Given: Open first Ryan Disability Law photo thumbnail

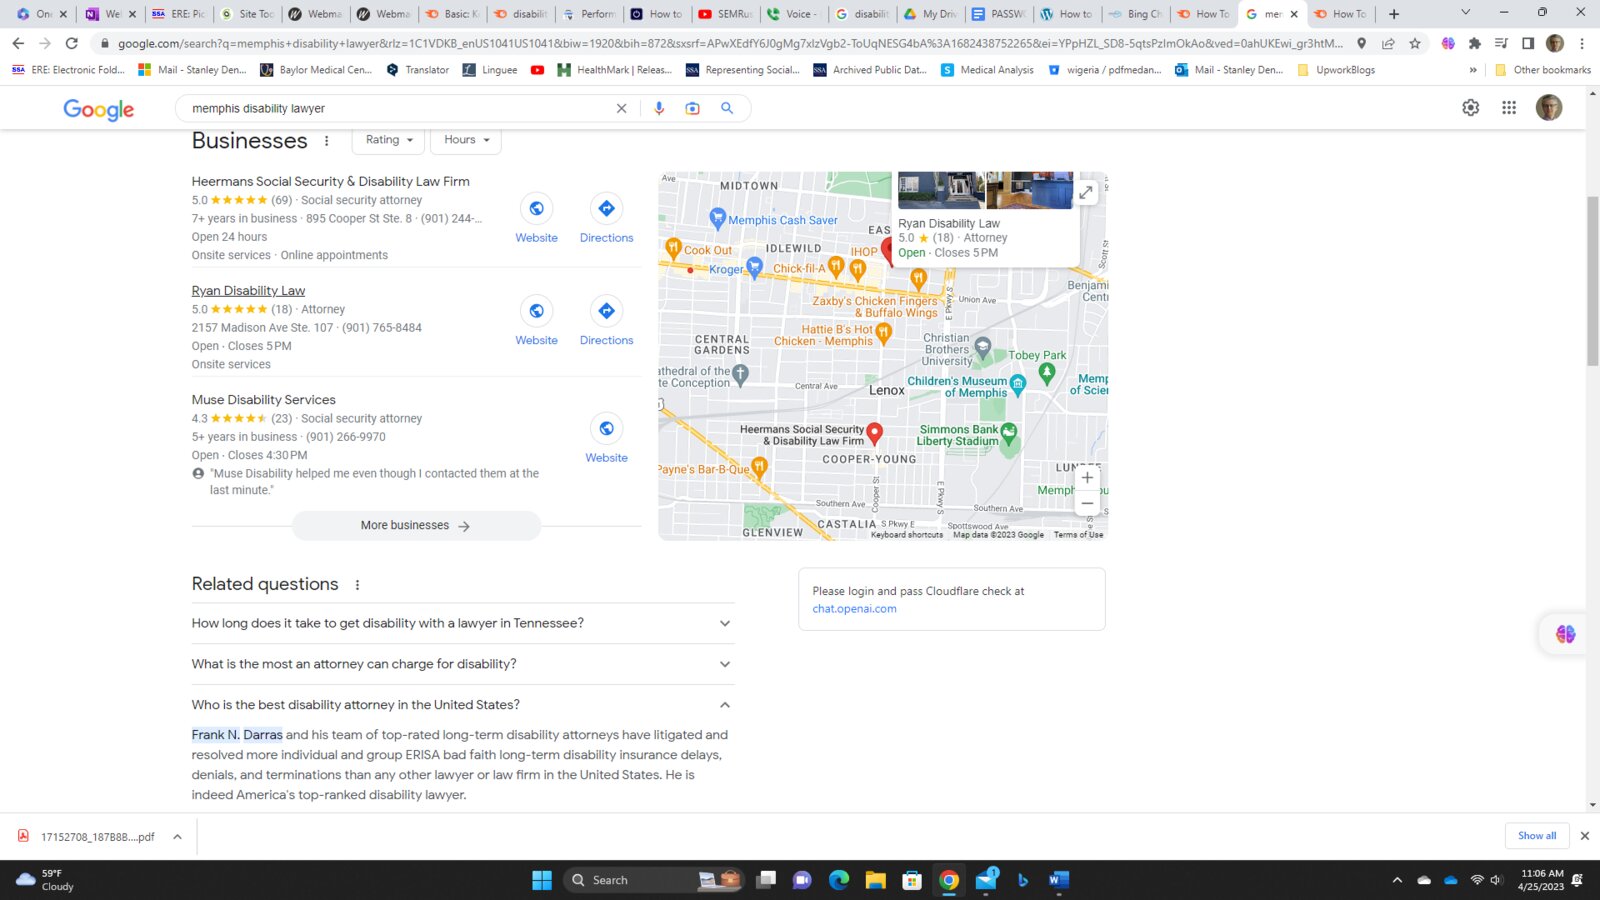Looking at the screenshot, I should pos(940,190).
